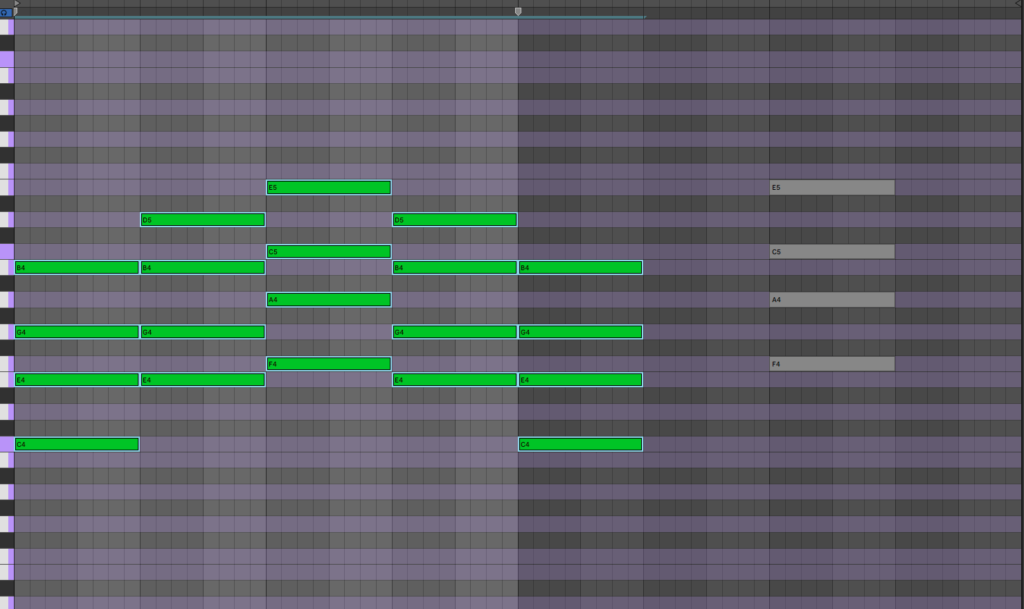Select the first D5 note
Screen dimensions: 1024x609
click(x=202, y=220)
